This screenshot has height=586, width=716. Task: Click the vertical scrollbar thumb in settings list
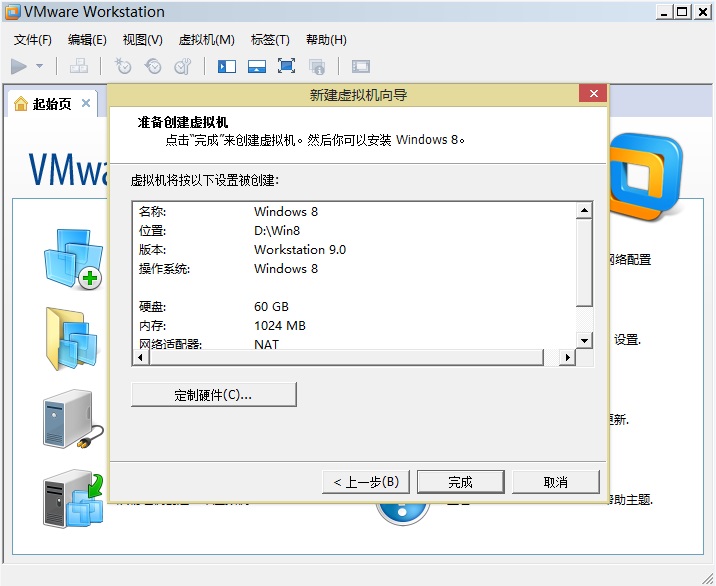tap(584, 263)
